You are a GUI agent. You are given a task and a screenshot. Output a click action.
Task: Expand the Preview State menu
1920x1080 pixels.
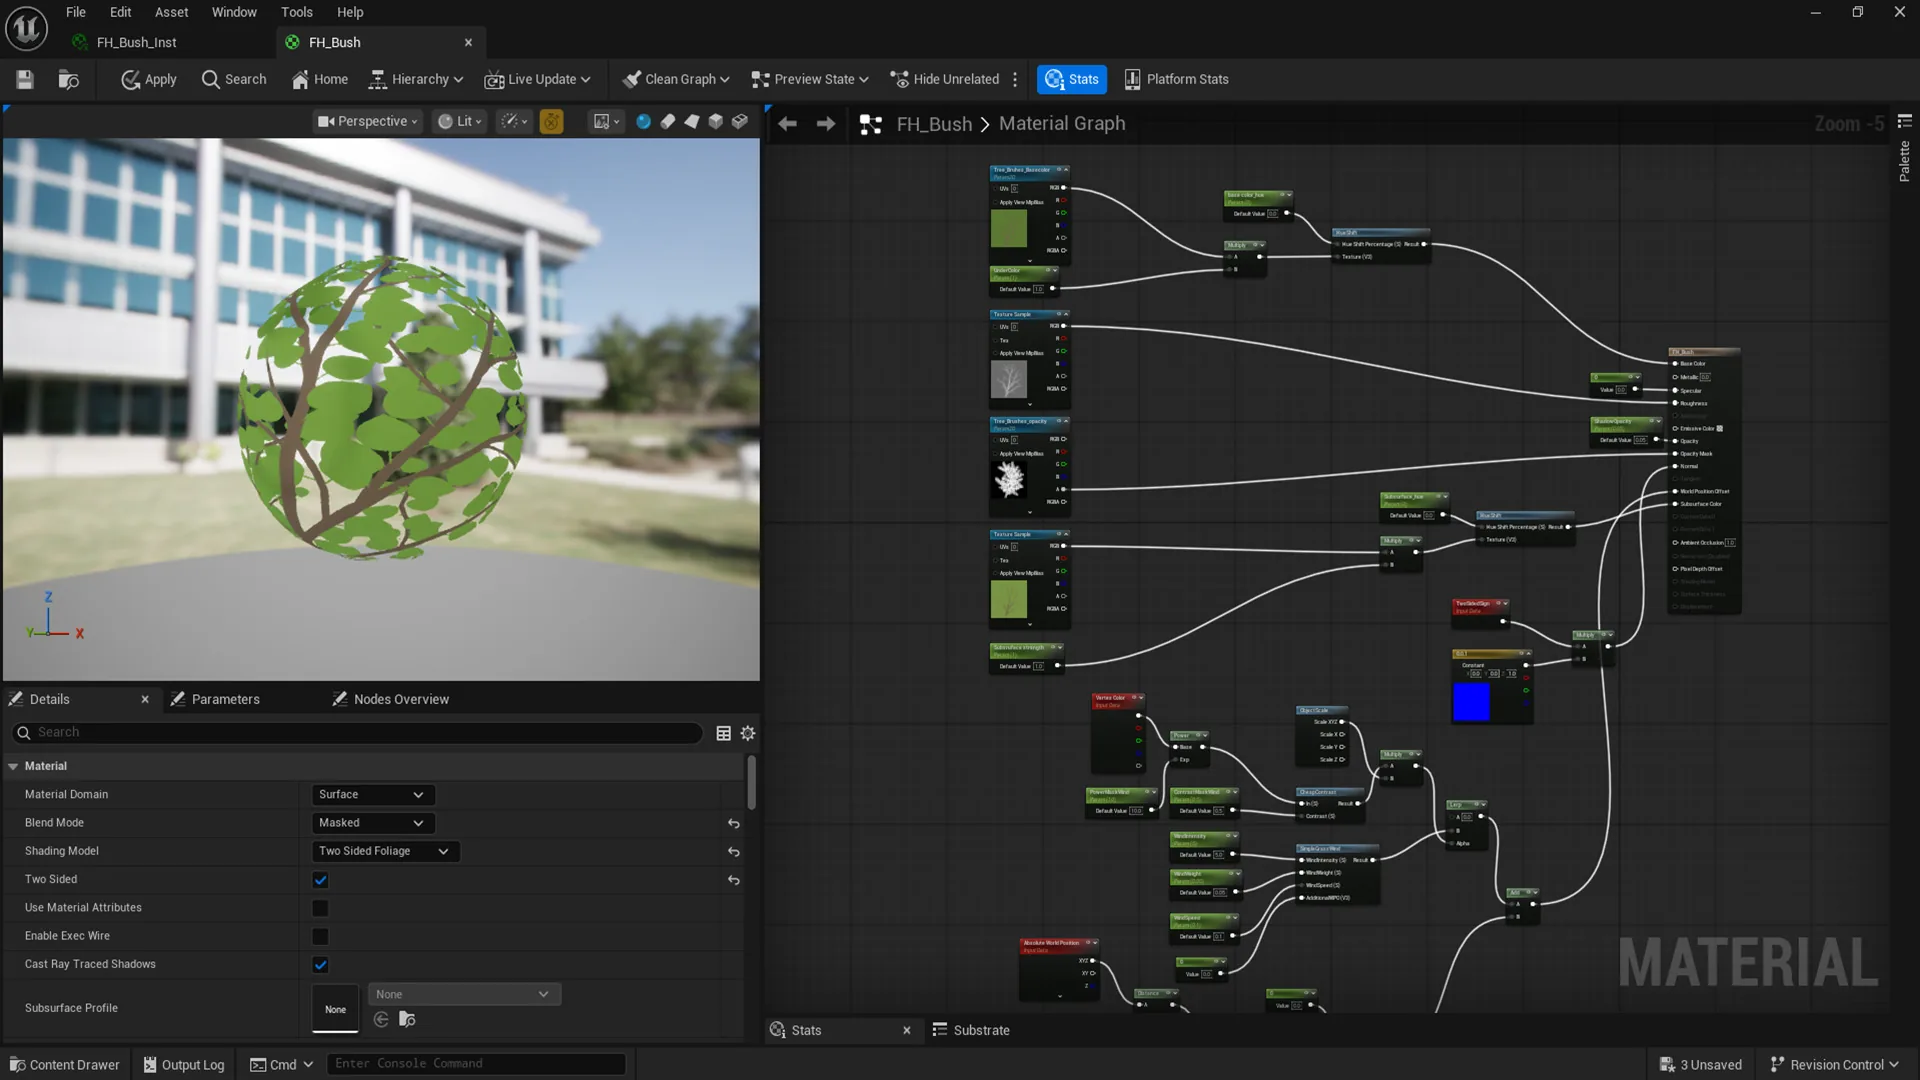coord(810,80)
